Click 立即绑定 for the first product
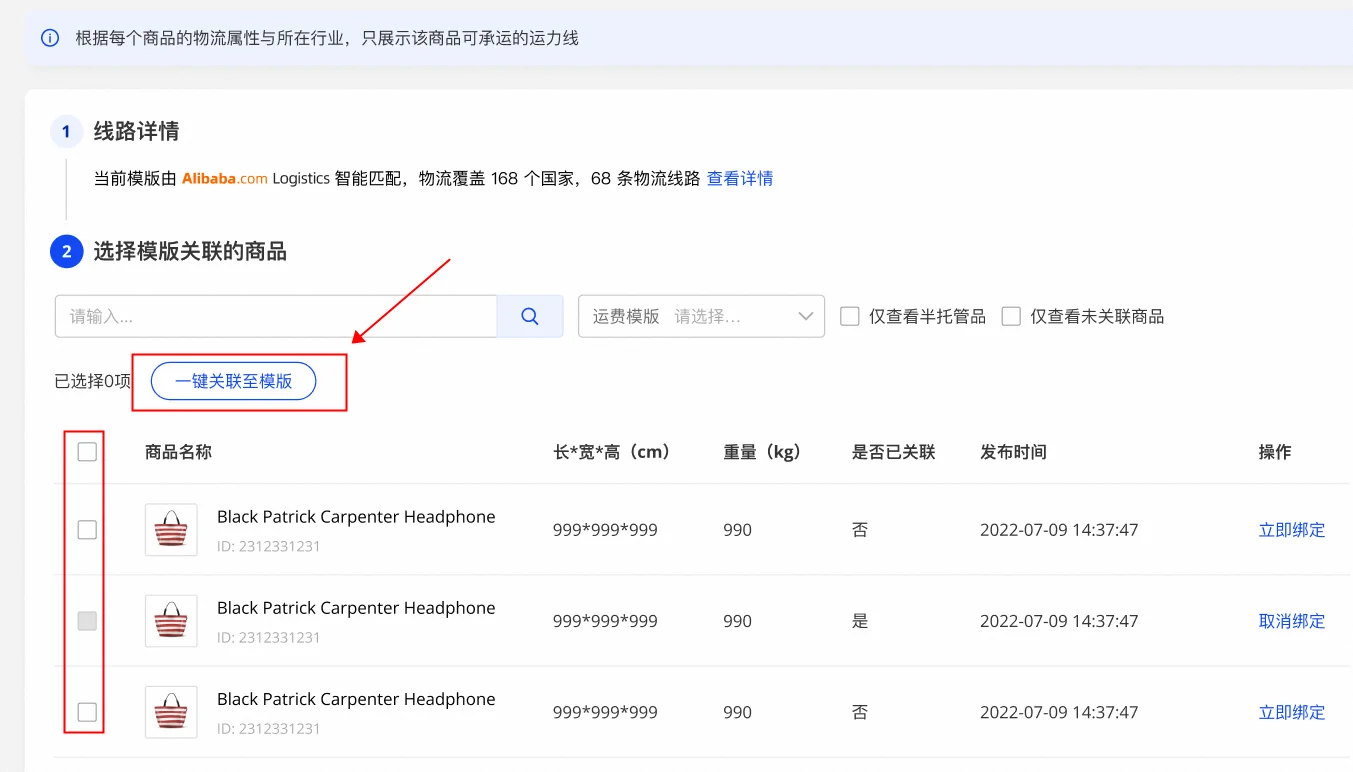Viewport: 1353px width, 772px height. coord(1291,530)
